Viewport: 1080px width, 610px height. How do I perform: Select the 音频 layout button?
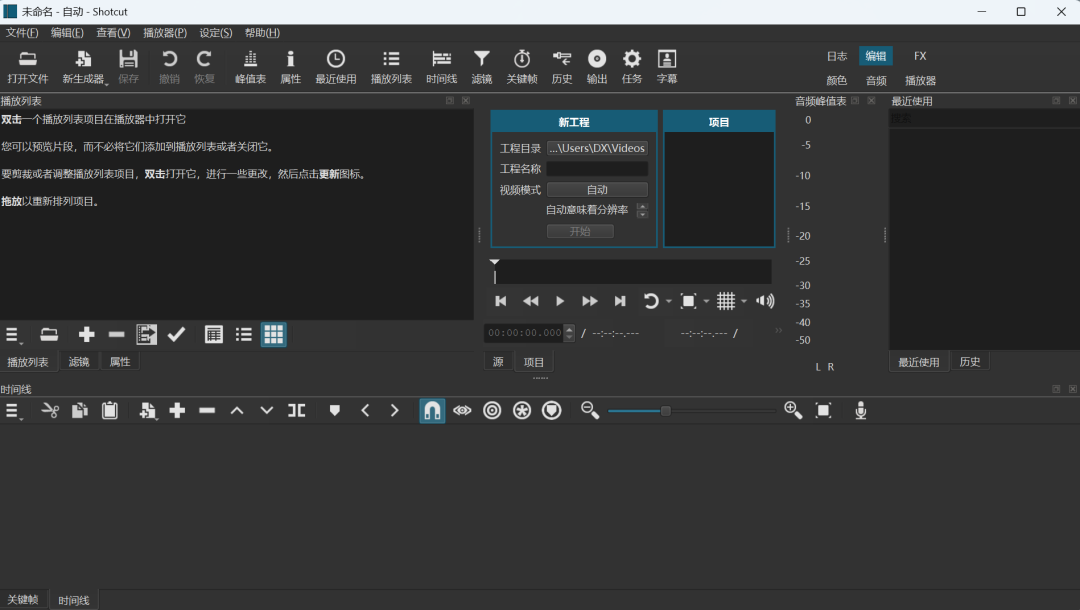pyautogui.click(x=876, y=80)
